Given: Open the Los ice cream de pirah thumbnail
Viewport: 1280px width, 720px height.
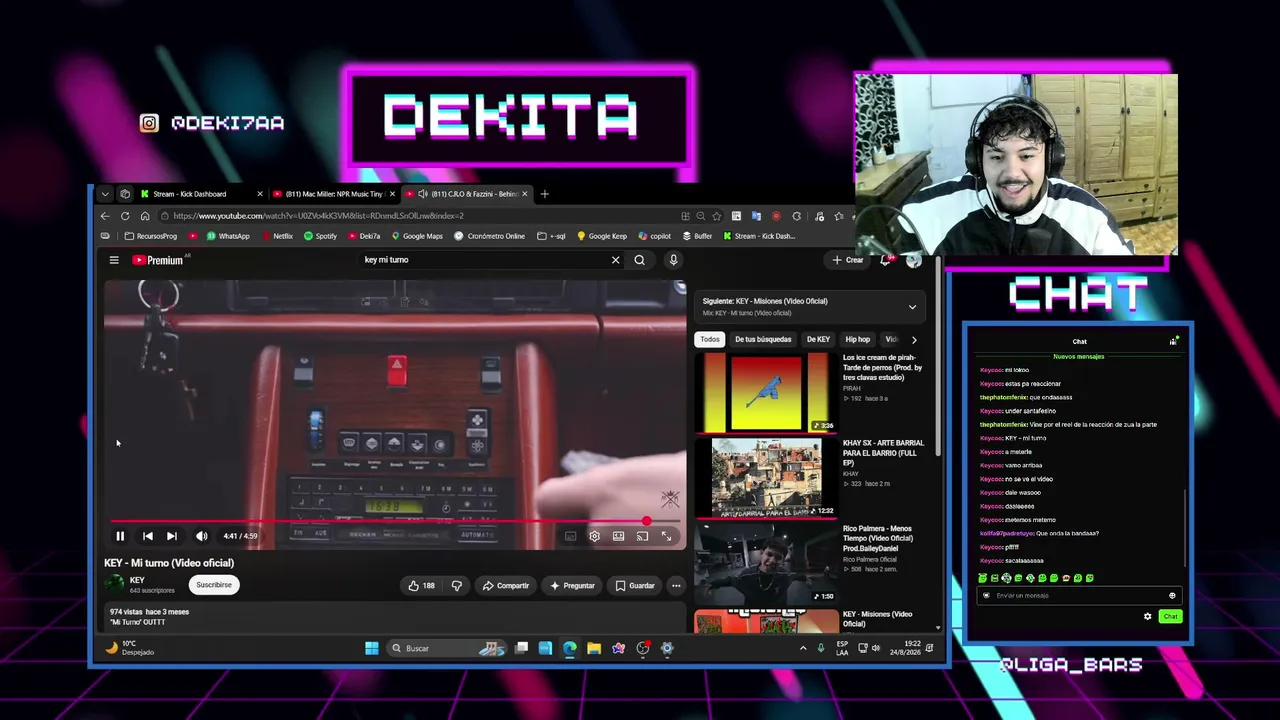Looking at the screenshot, I should point(766,392).
